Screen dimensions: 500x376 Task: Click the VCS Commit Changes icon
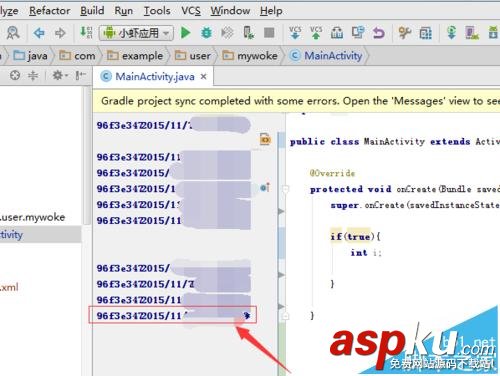(316, 33)
